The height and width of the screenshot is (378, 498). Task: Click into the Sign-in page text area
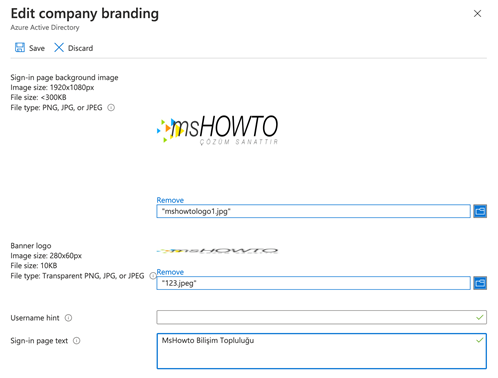[321, 351]
